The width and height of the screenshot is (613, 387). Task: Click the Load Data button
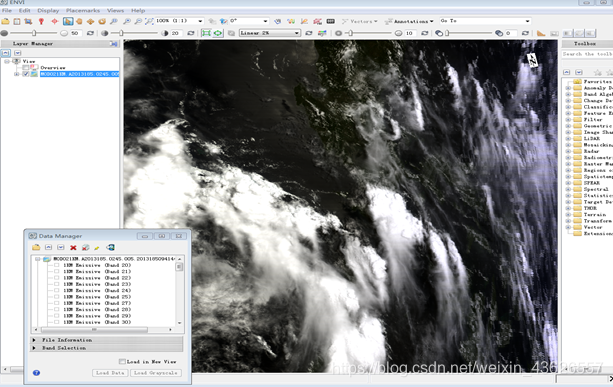pos(110,373)
